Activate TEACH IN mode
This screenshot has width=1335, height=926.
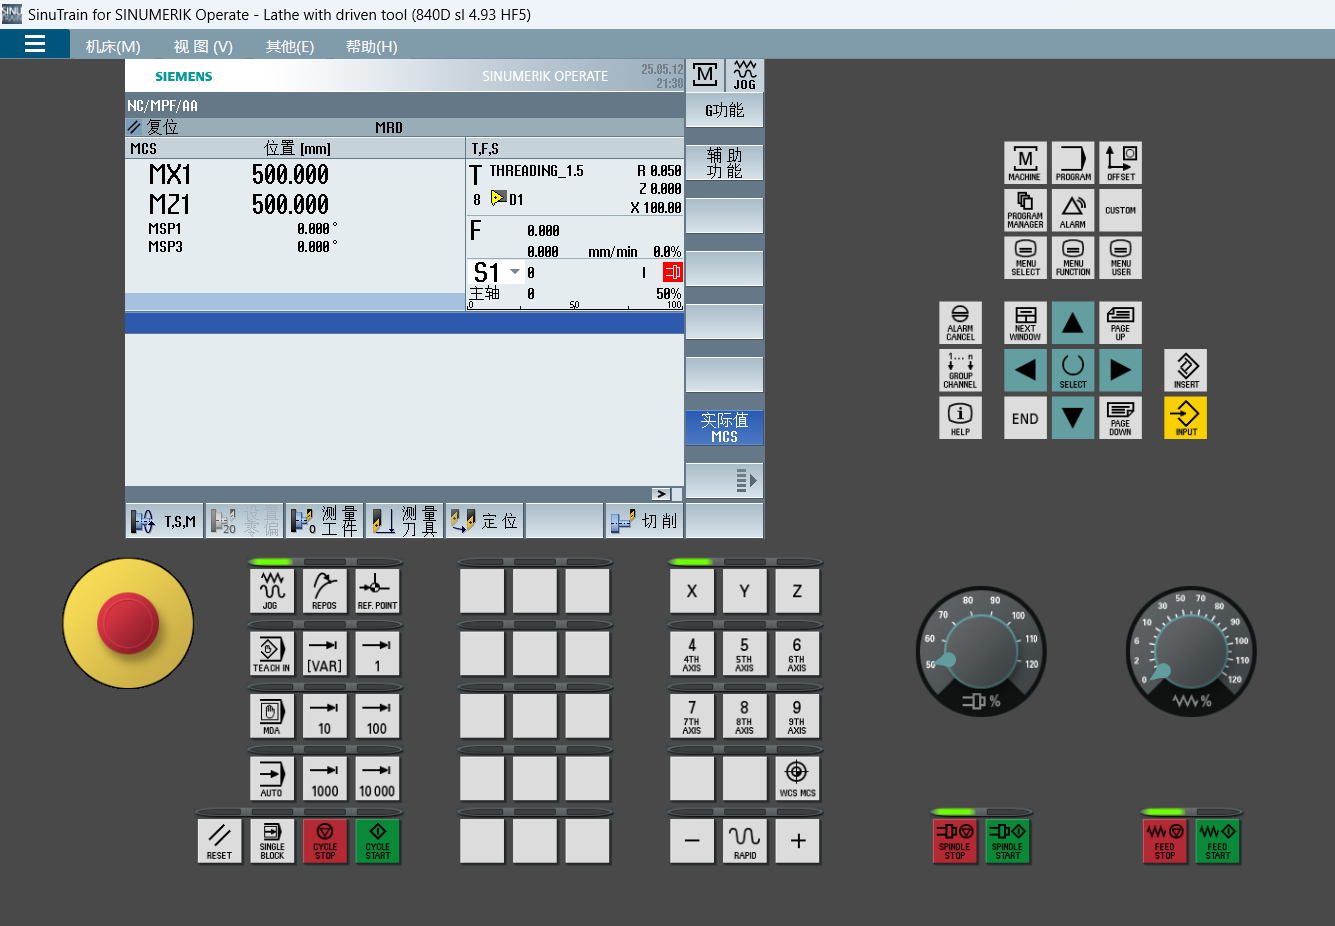272,654
